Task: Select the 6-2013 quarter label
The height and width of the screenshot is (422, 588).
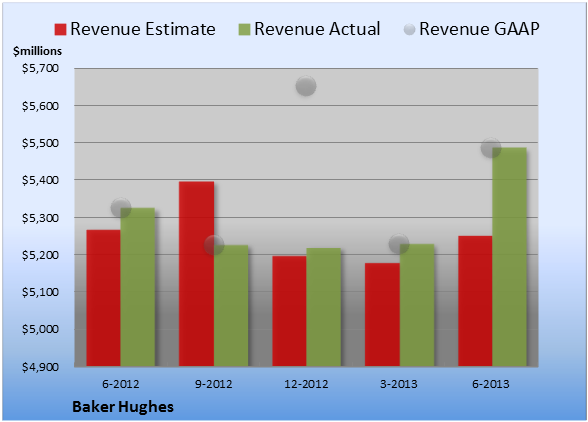Action: (x=491, y=384)
